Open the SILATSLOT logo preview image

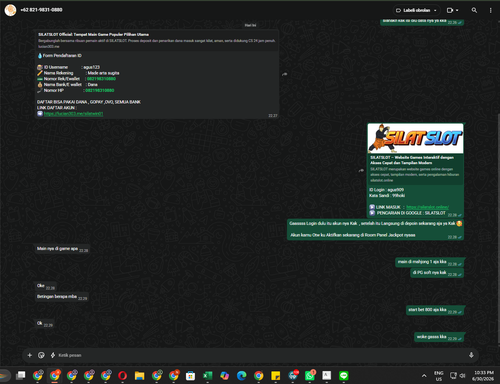(415, 139)
